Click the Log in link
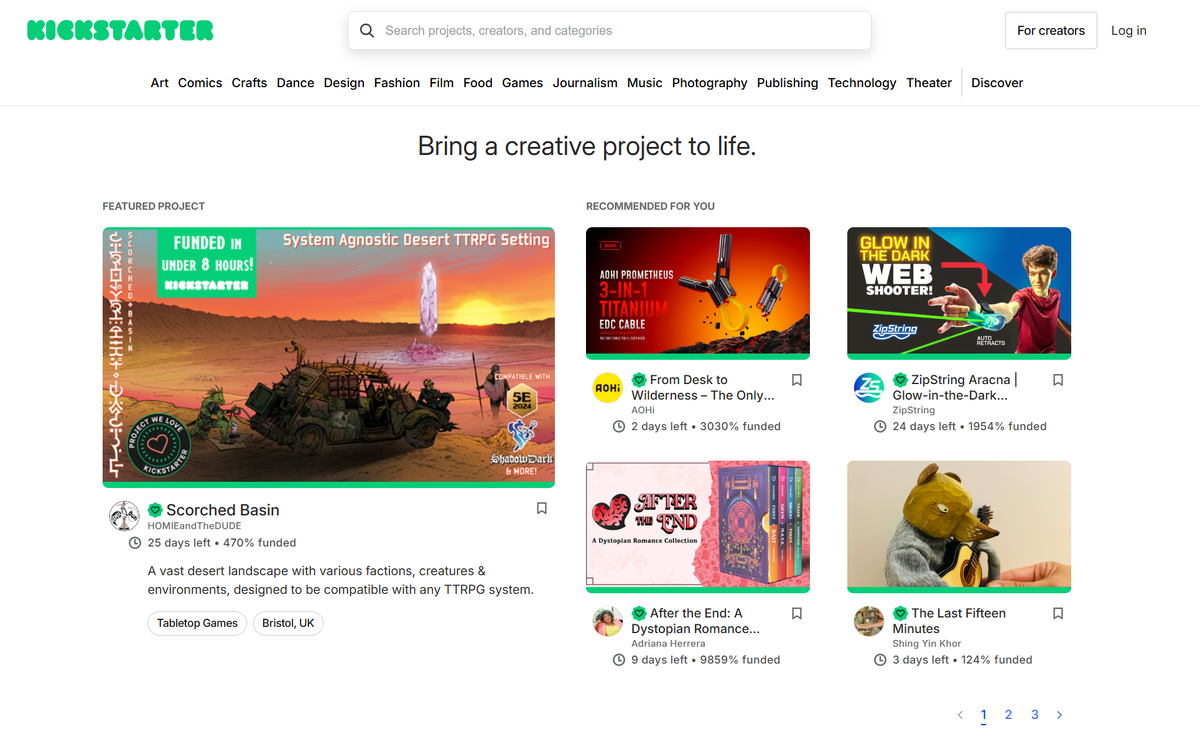This screenshot has height=742, width=1200. point(1129,31)
